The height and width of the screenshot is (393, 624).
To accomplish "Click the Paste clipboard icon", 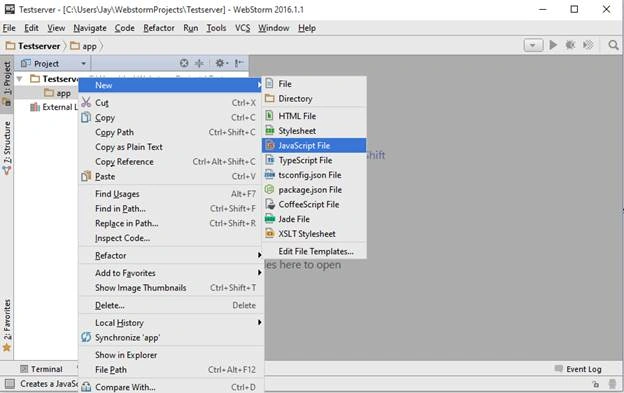I will coord(86,176).
